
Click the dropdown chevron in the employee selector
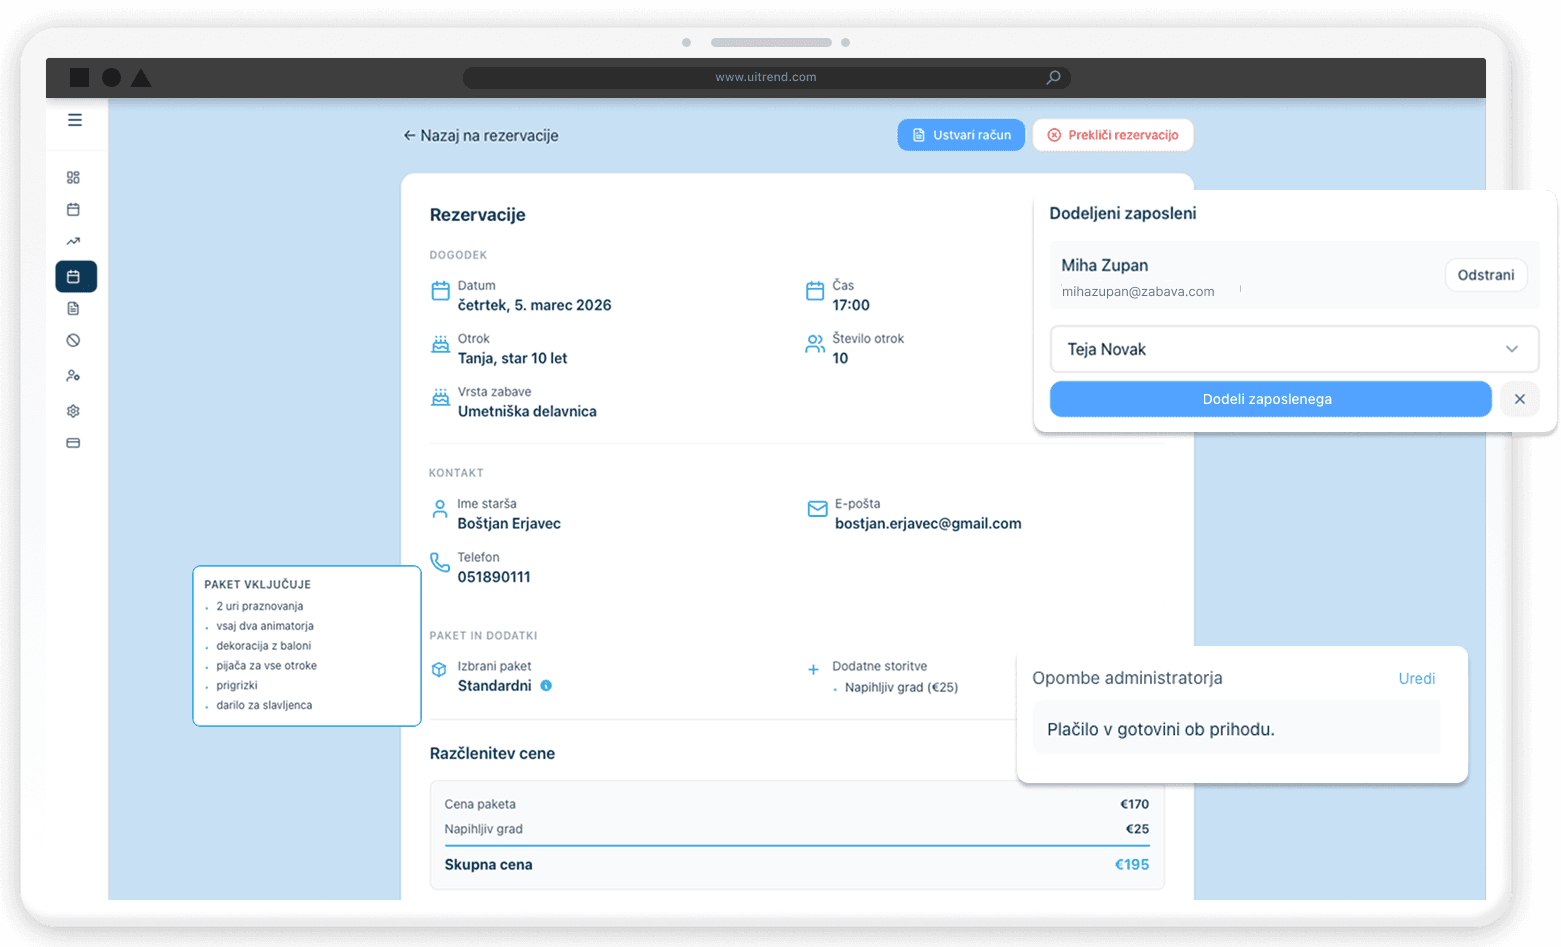[1511, 349]
